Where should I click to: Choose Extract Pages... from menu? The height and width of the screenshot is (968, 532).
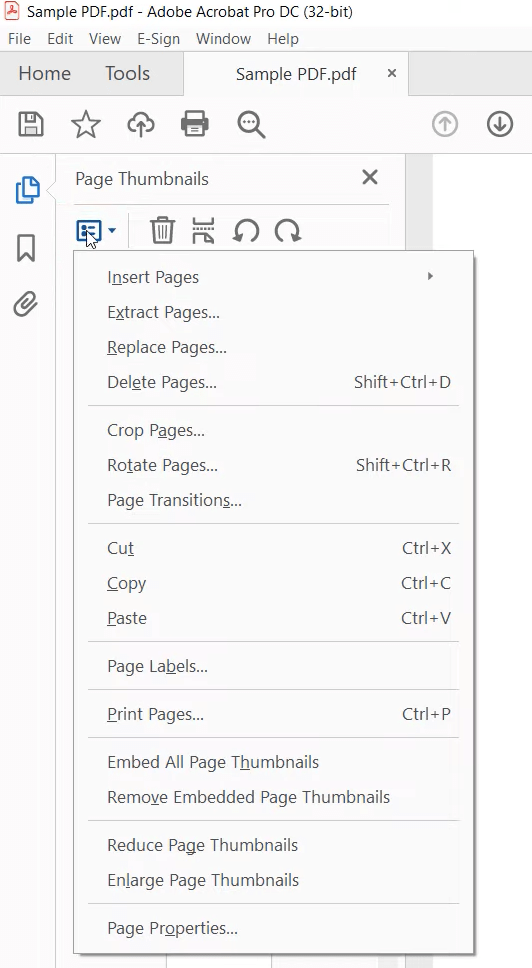coord(273,312)
